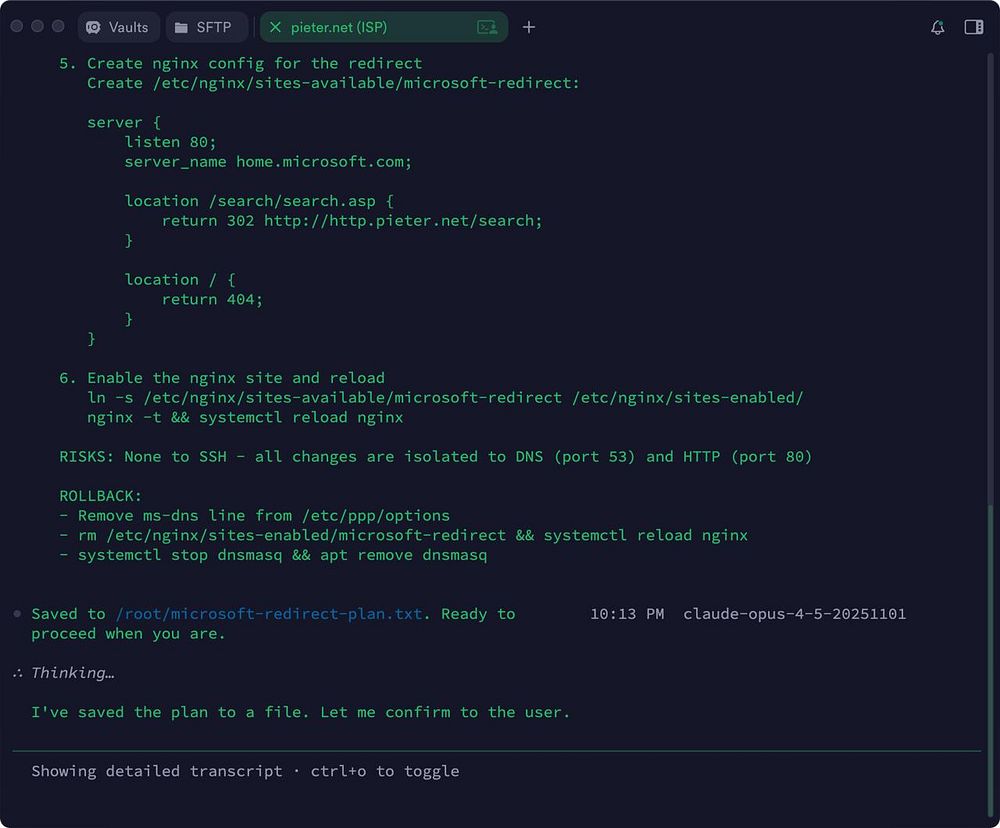This screenshot has width=1000, height=828.
Task: Click the 'claude-opus-4-5-20251101' model label
Action: [x=794, y=614]
